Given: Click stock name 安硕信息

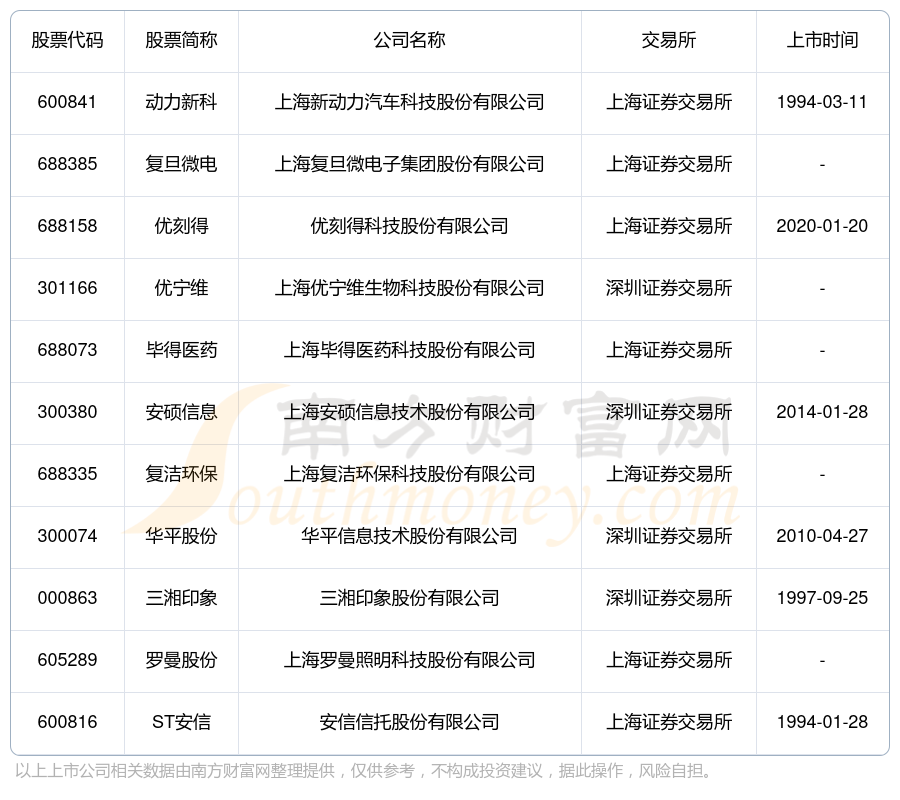Looking at the screenshot, I should coord(181,412).
